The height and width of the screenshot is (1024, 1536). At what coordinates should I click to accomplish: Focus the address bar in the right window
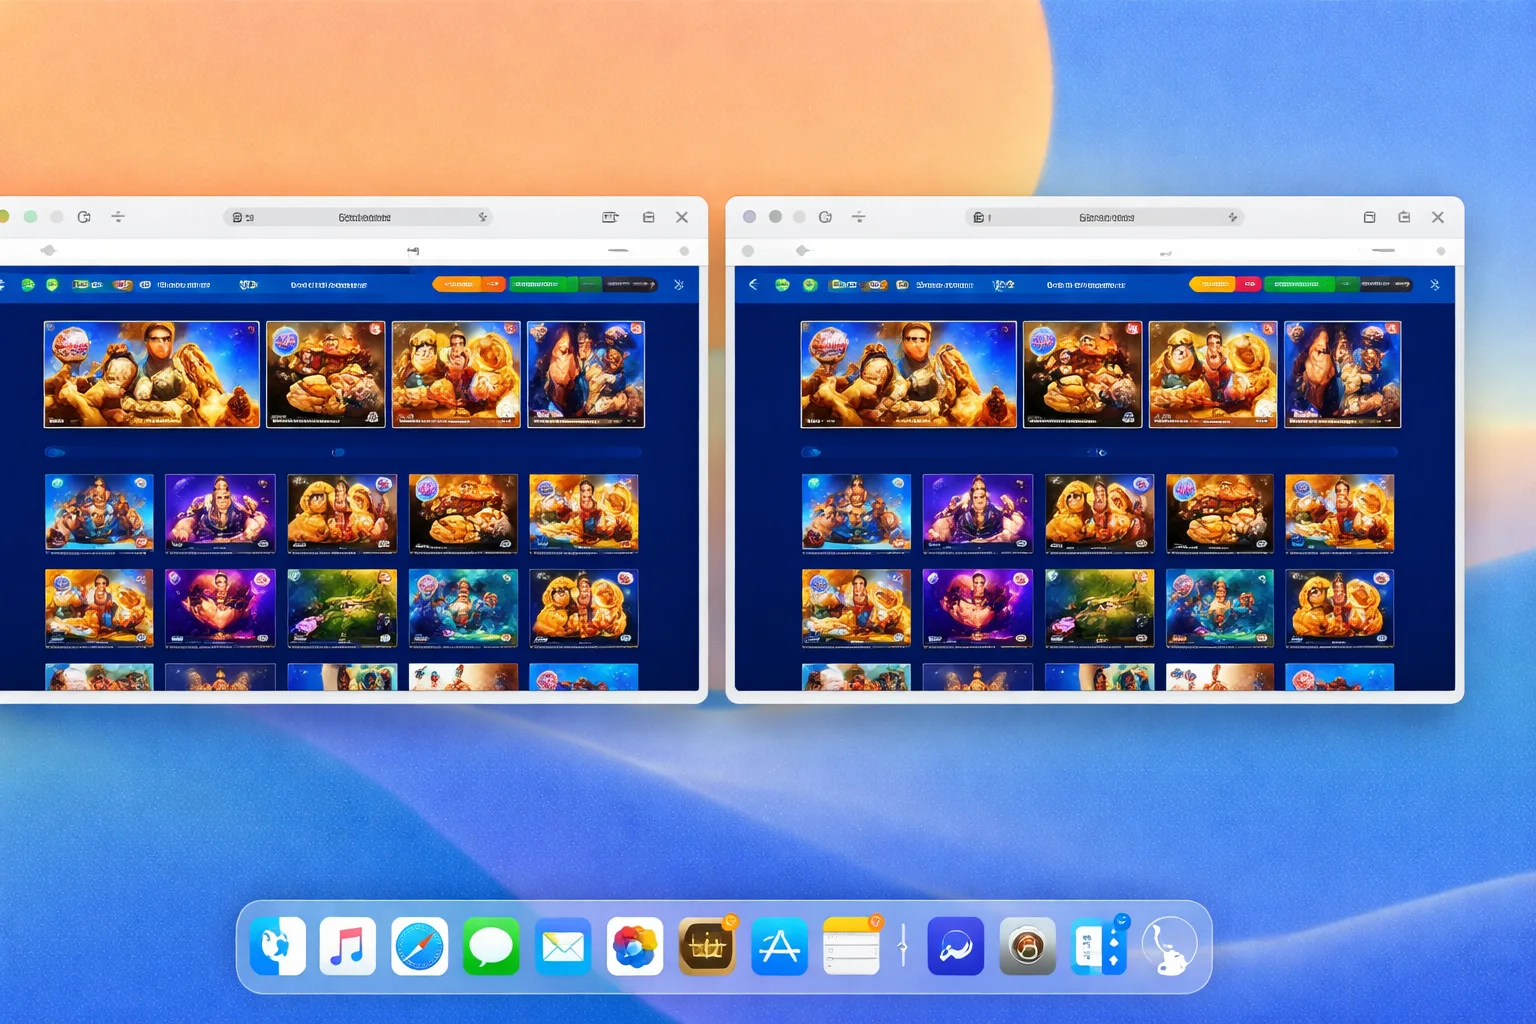click(1105, 217)
